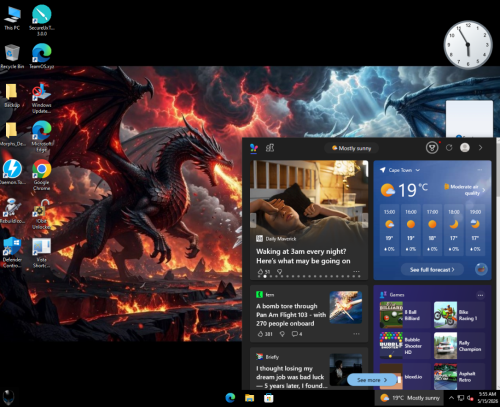Viewport: 500px width, 407px height.
Task: Open the SecureUxTheme desktop shortcut
Action: click(42, 20)
